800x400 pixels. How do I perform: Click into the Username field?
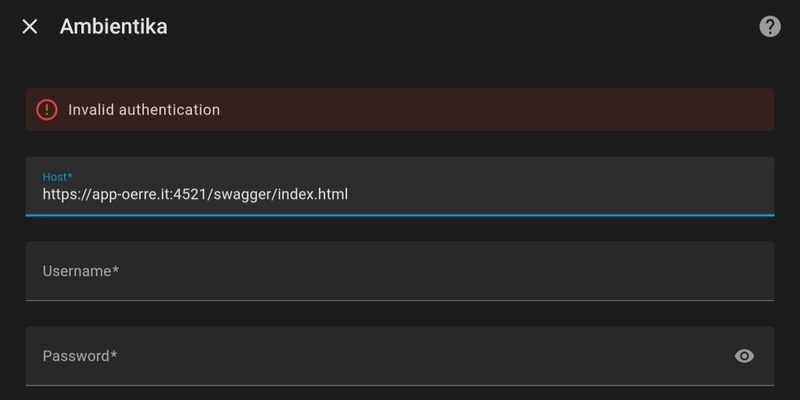point(400,271)
